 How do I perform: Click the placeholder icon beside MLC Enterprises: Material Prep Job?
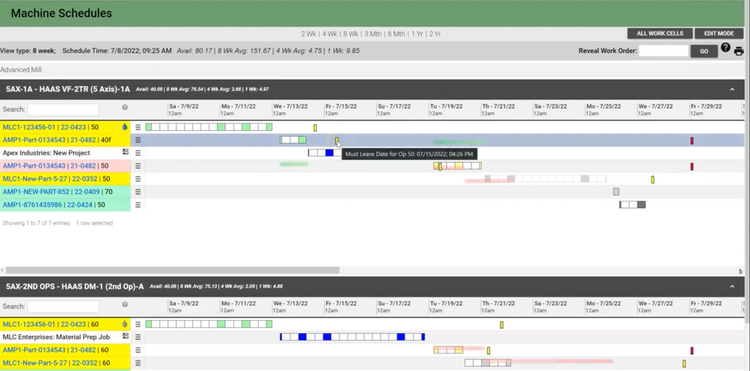click(125, 336)
